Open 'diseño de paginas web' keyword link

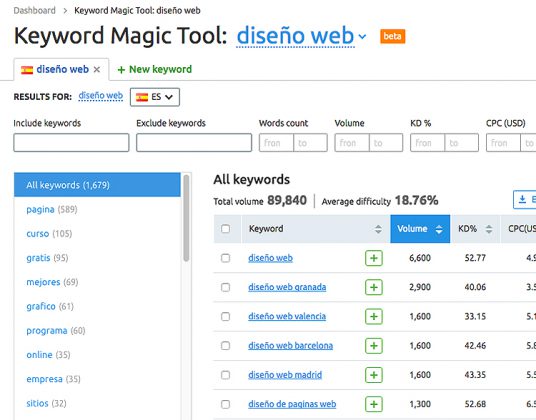click(x=292, y=404)
